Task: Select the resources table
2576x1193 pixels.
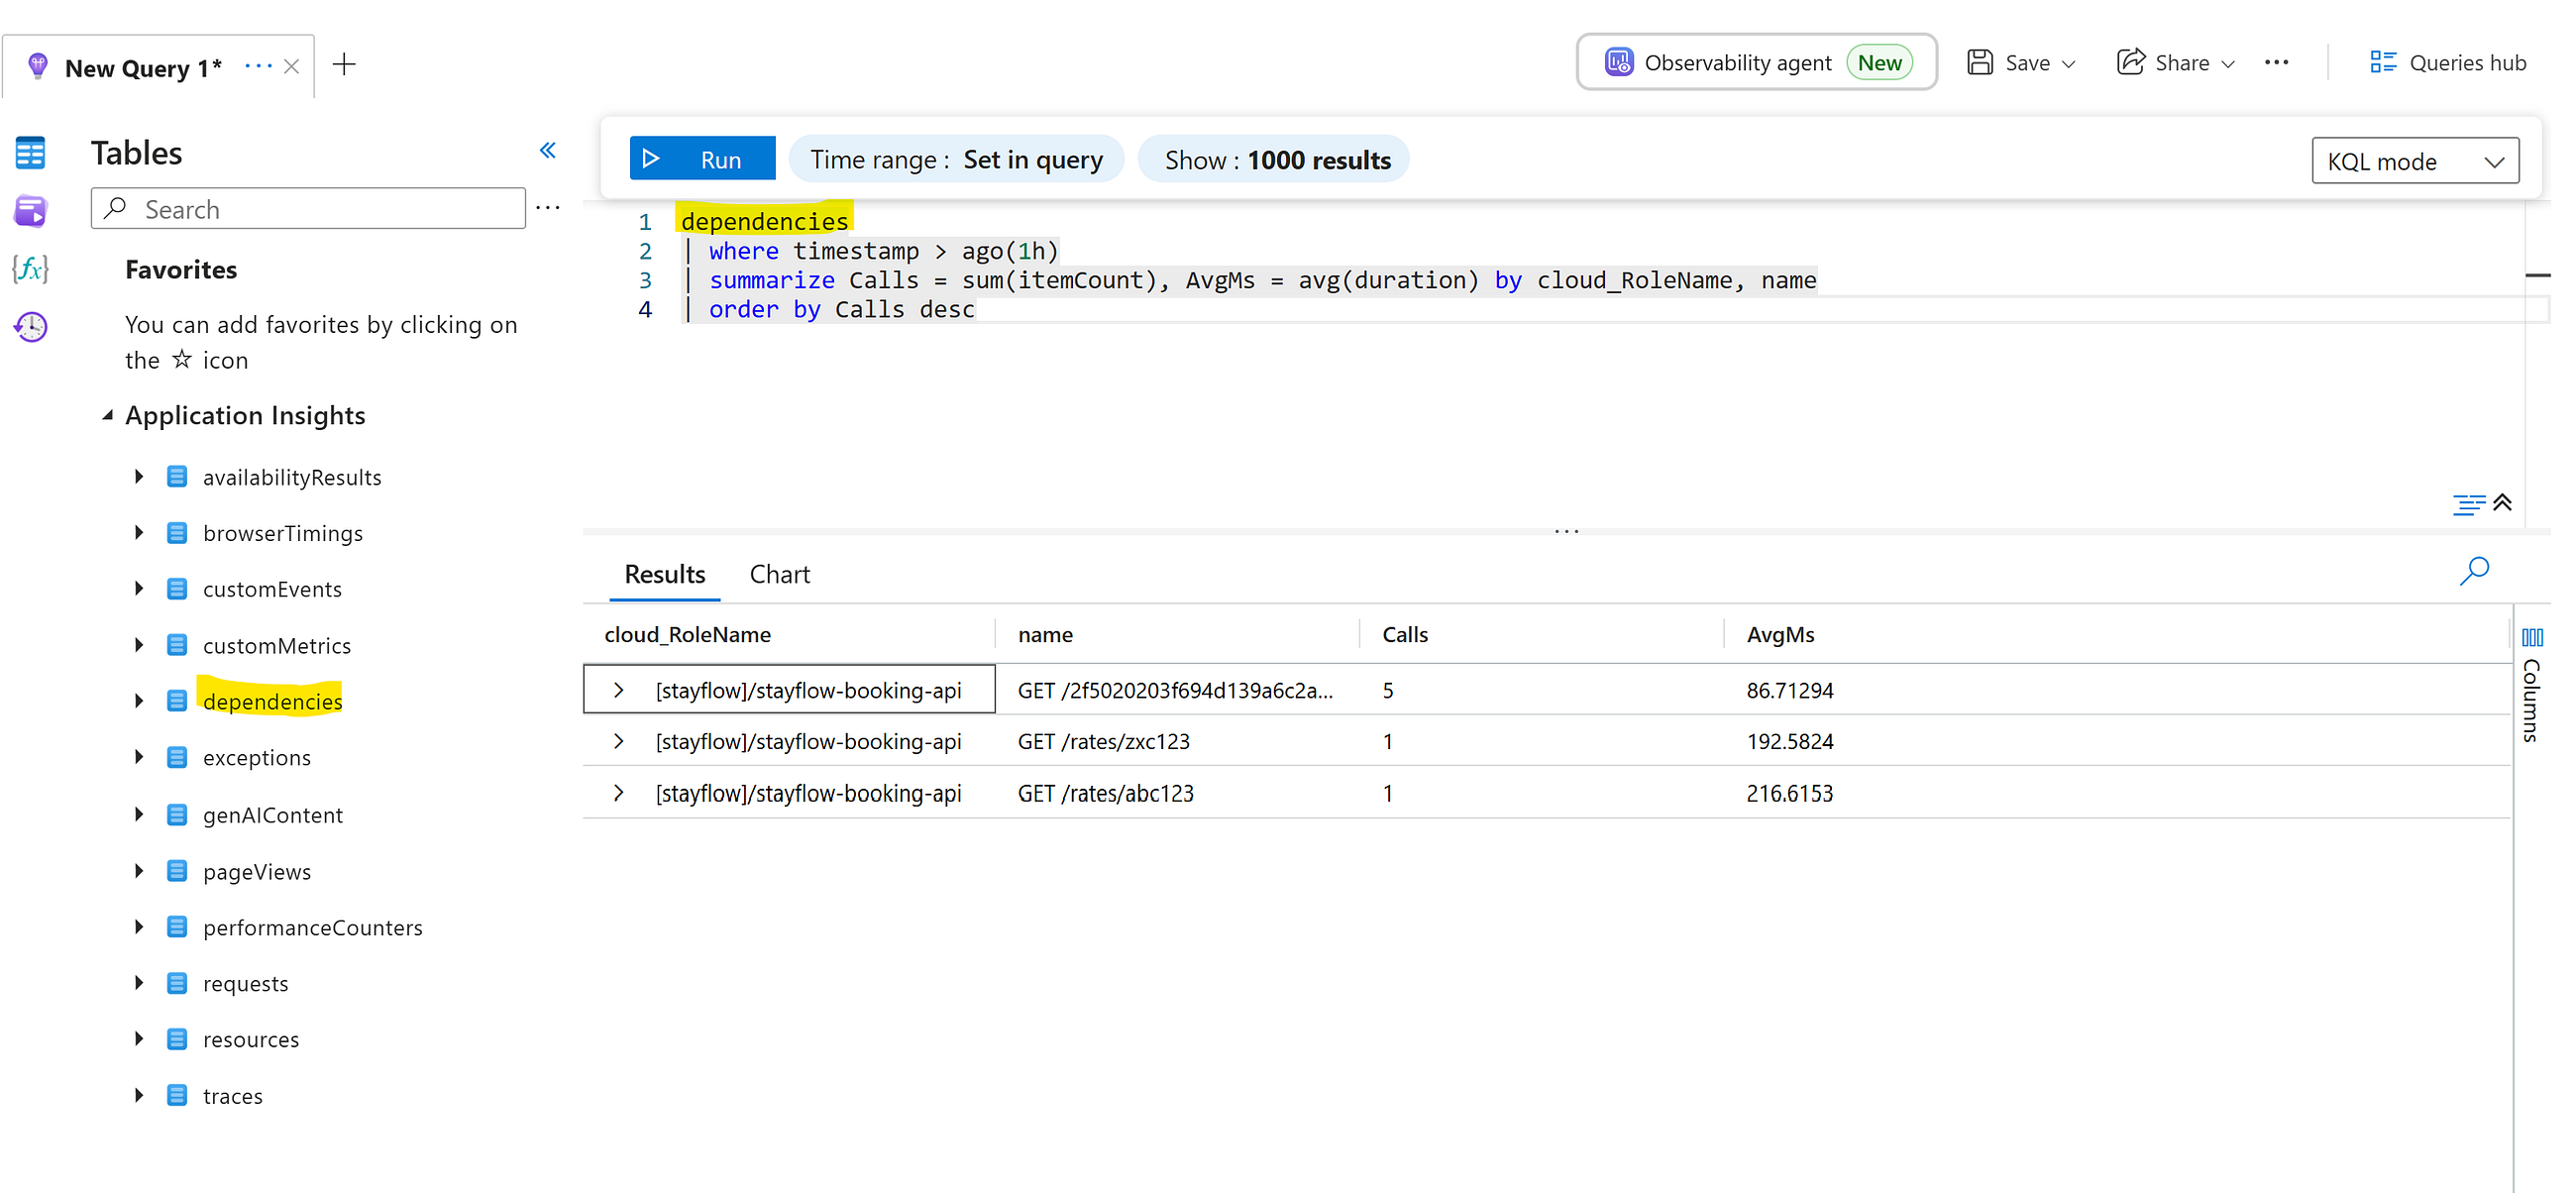Action: (x=251, y=1040)
